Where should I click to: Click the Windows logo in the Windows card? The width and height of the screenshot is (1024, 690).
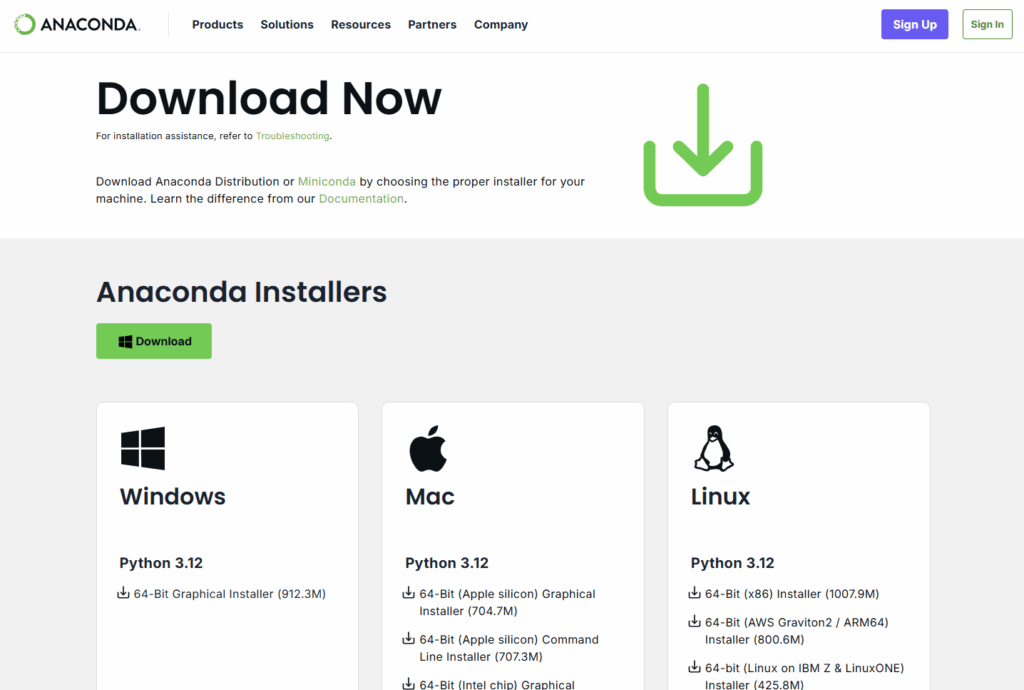tap(143, 448)
